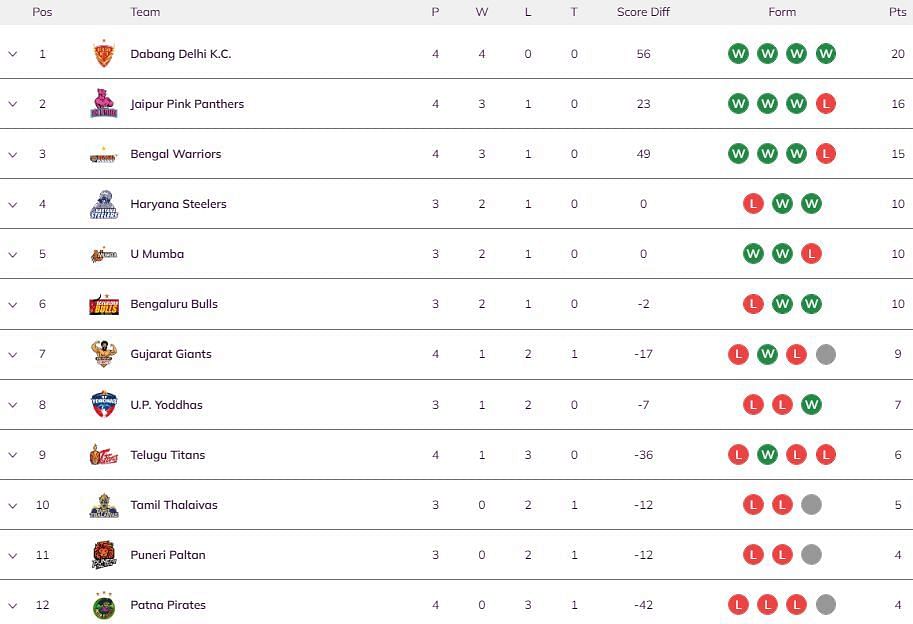Open the U Mumba team name link
The width and height of the screenshot is (913, 624).
point(157,254)
